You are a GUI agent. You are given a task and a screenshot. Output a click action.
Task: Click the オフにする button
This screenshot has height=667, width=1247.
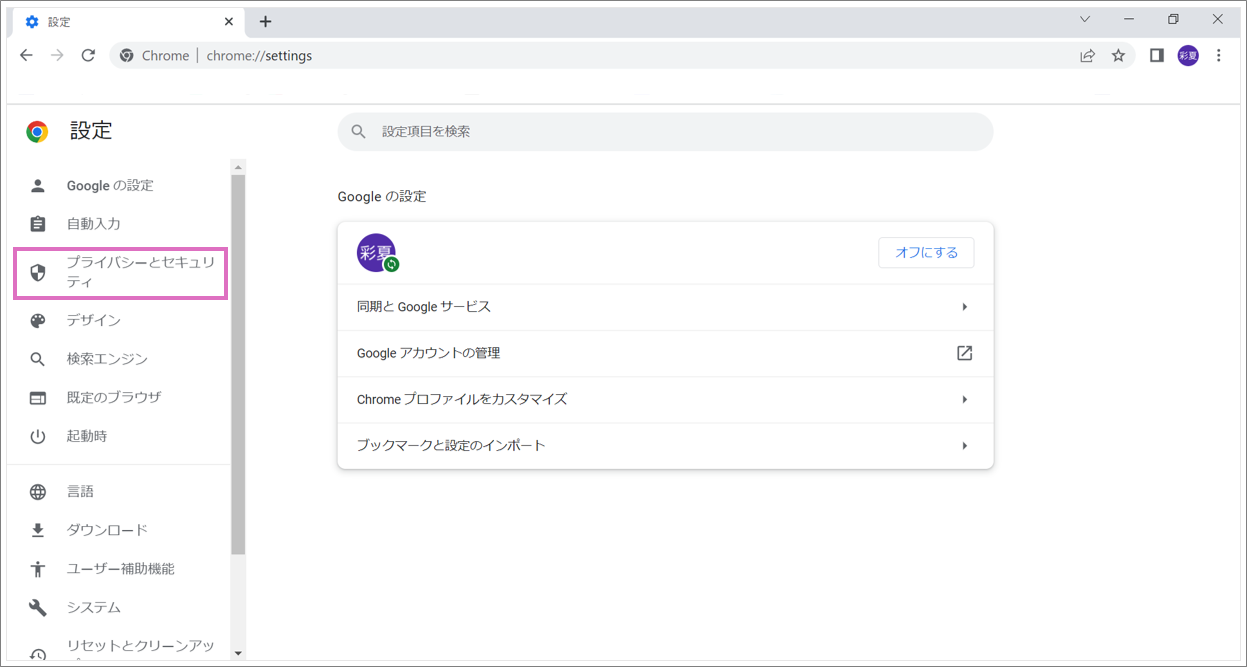tap(926, 252)
